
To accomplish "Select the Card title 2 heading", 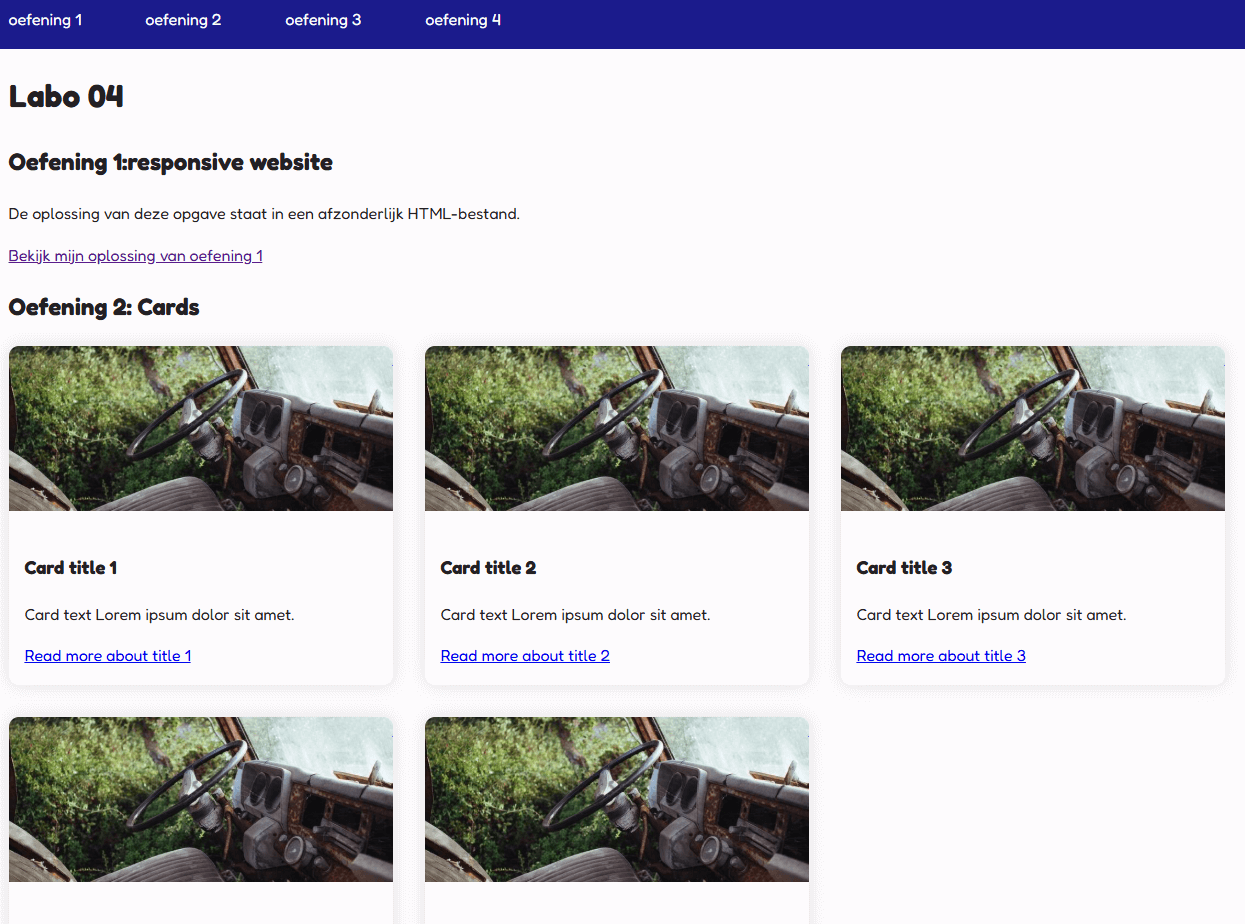I will coord(488,568).
